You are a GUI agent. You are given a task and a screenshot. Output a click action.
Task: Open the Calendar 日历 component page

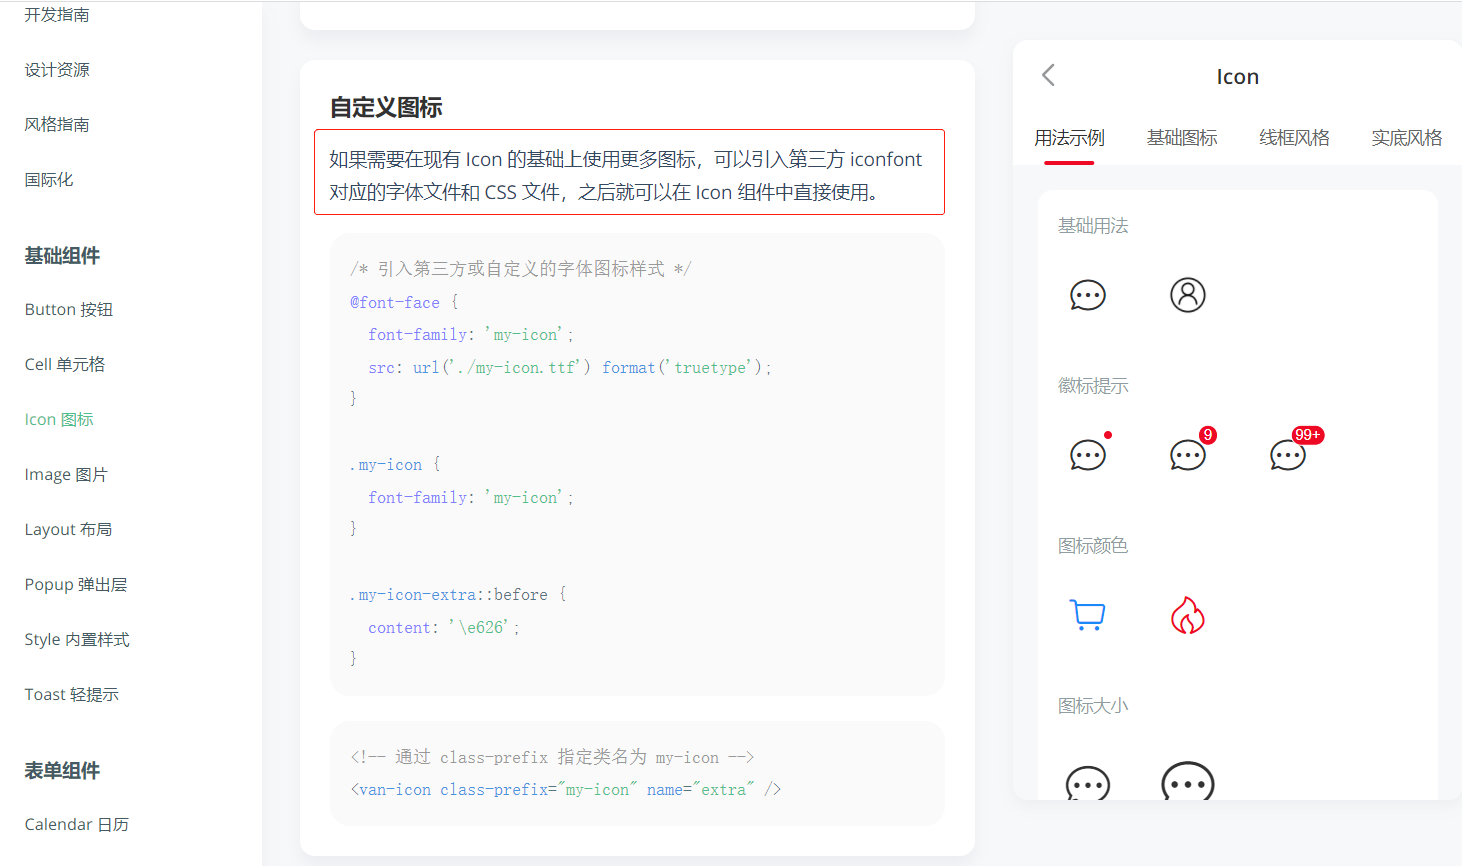pyautogui.click(x=77, y=825)
